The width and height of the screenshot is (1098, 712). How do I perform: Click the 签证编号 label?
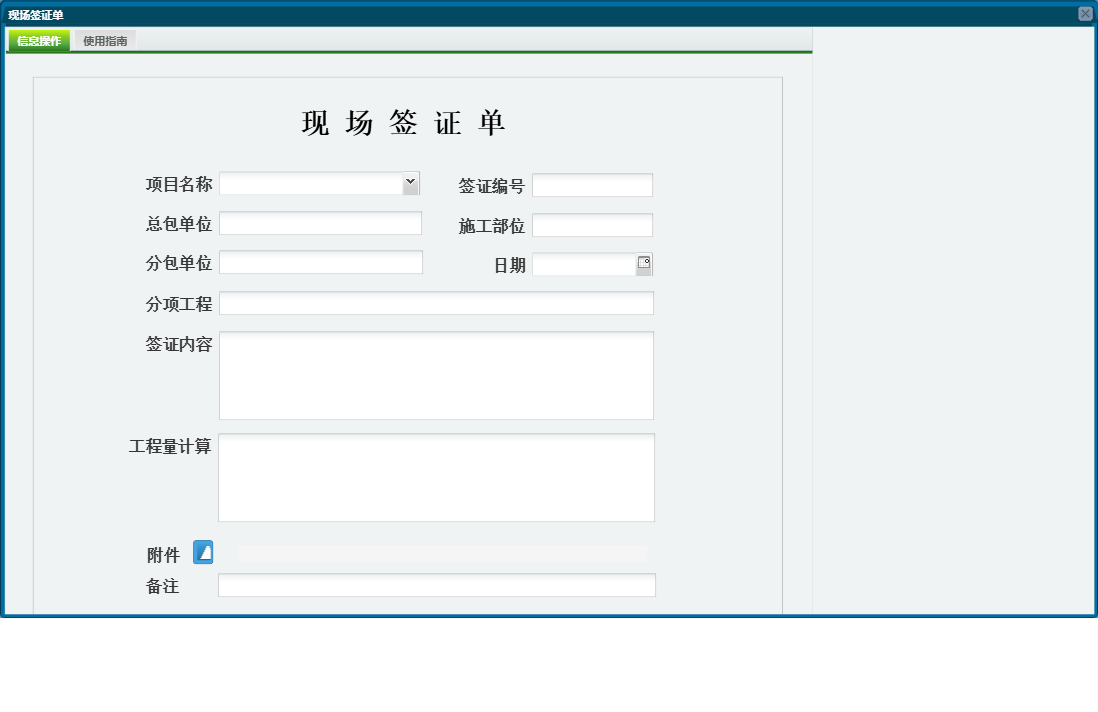pyautogui.click(x=492, y=186)
